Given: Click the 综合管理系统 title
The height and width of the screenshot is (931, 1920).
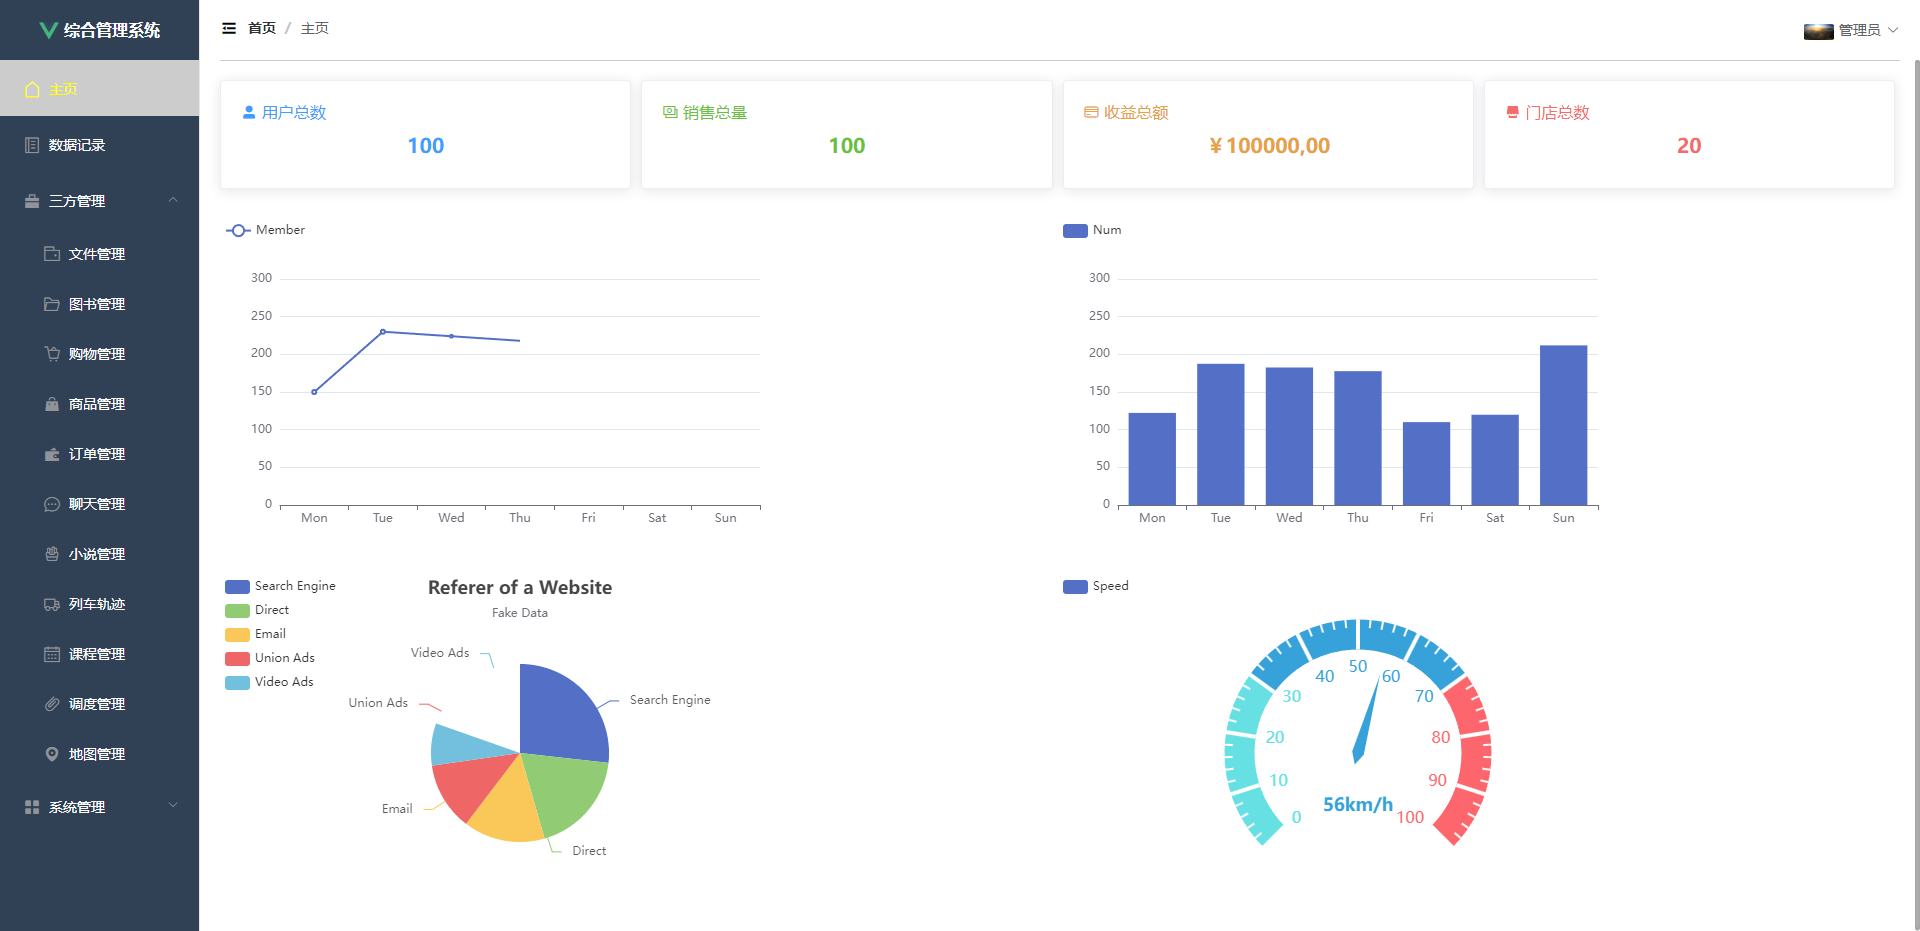Looking at the screenshot, I should 112,30.
